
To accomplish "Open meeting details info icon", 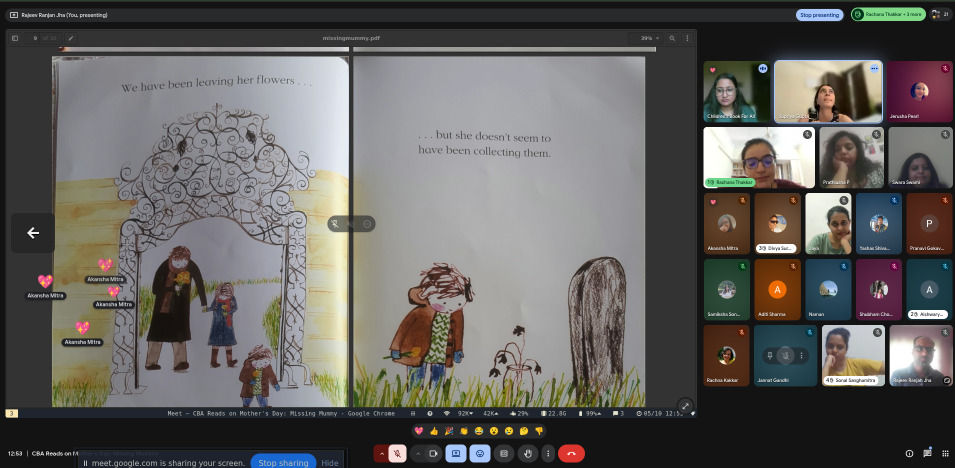I will point(909,453).
